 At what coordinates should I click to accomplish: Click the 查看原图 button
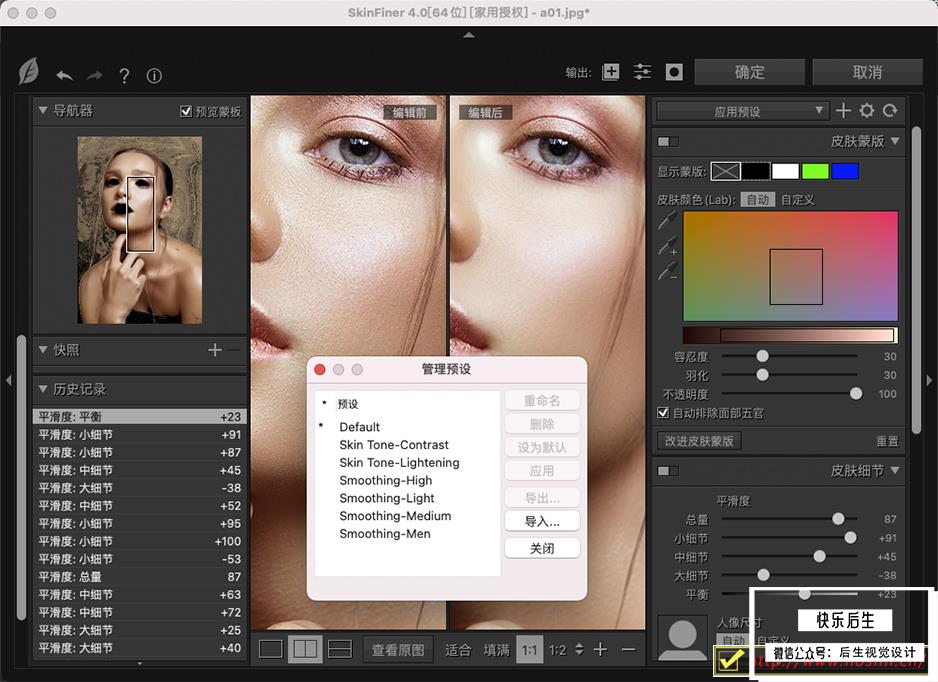(398, 650)
